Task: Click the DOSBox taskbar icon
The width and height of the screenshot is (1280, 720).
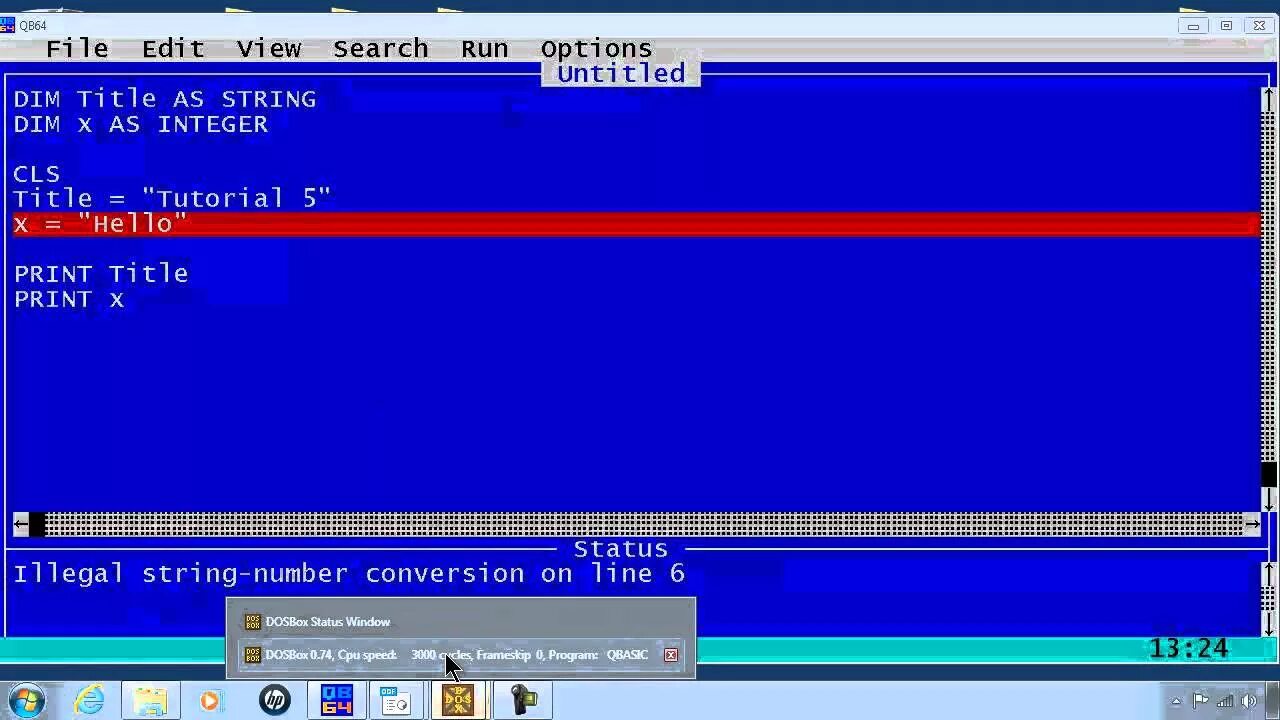Action: point(458,700)
